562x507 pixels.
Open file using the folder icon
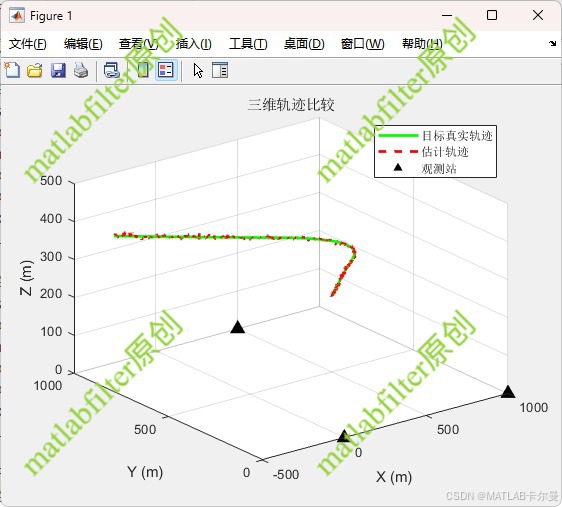35,70
